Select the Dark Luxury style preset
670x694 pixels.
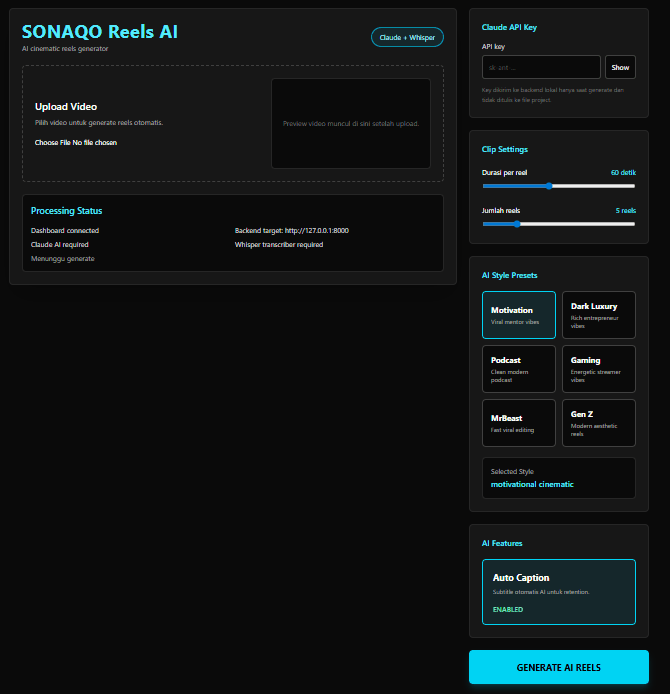coord(599,315)
